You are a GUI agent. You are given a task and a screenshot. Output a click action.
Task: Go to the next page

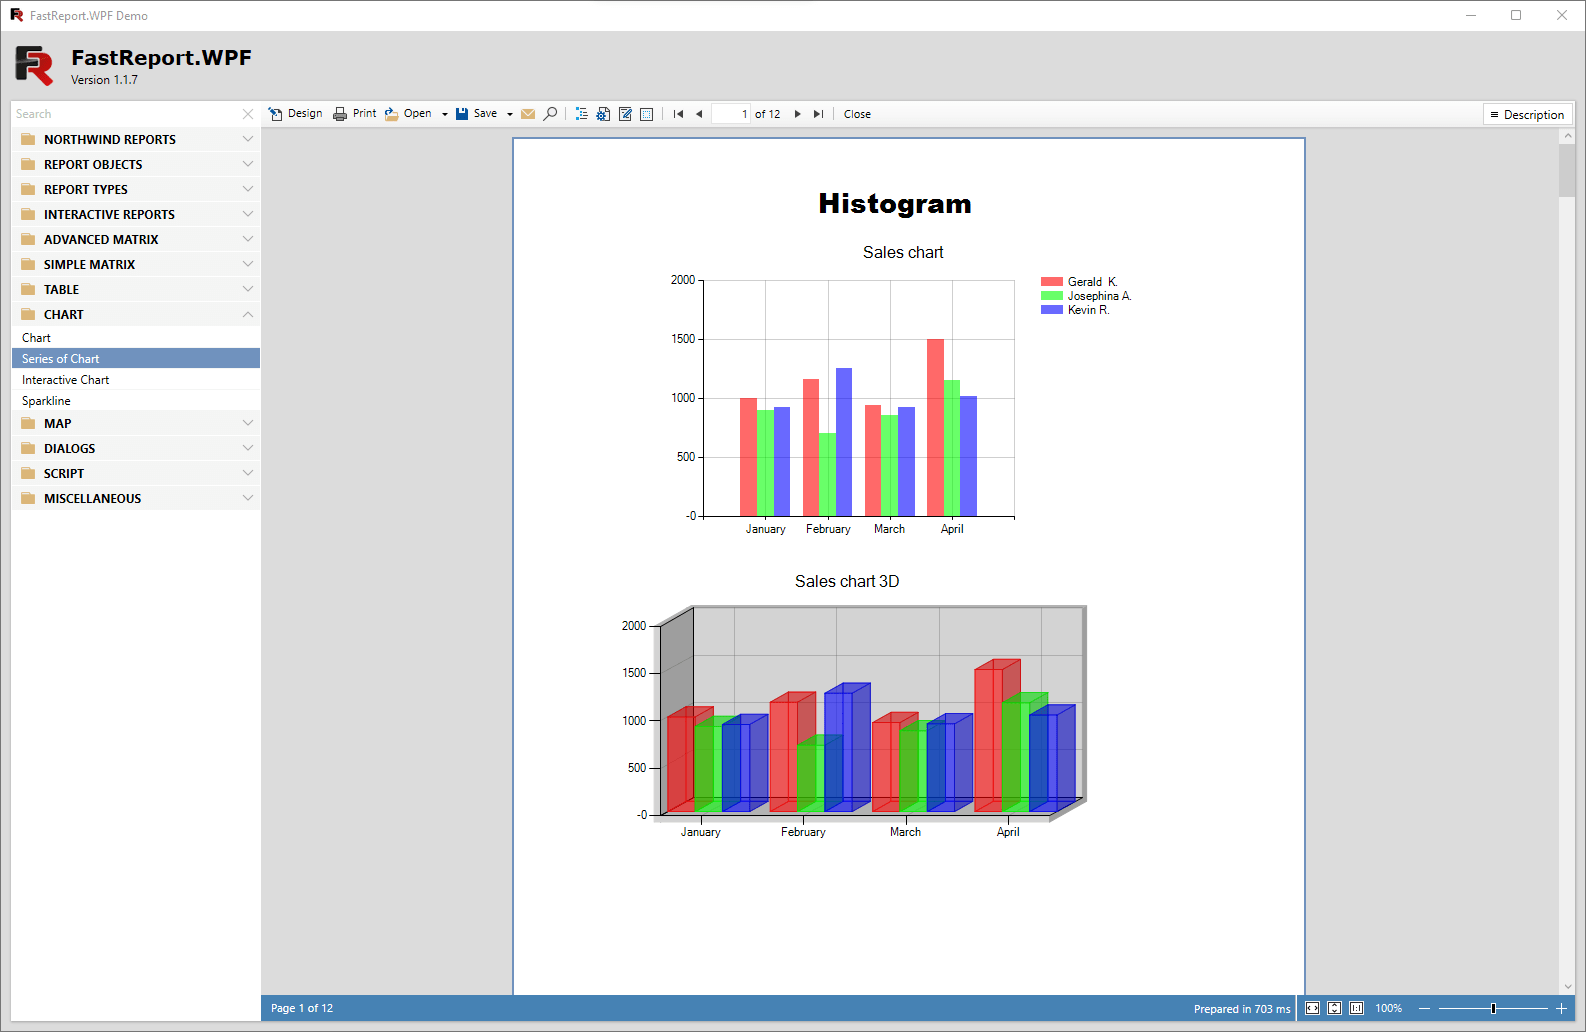[x=797, y=114]
